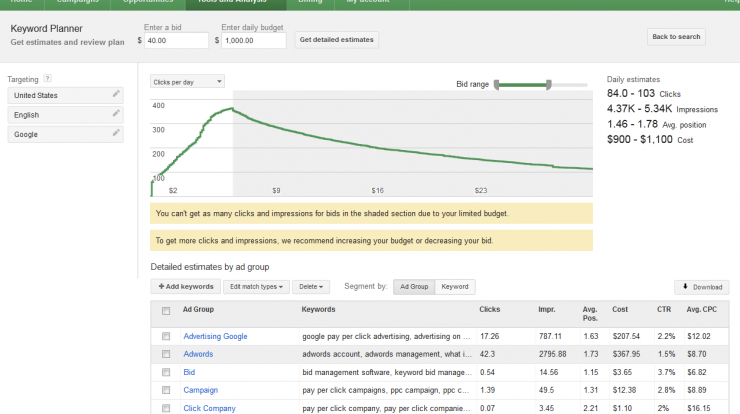Screen dimensions: 740x414
Task: Check the Bid row checkbox
Action: [x=166, y=372]
